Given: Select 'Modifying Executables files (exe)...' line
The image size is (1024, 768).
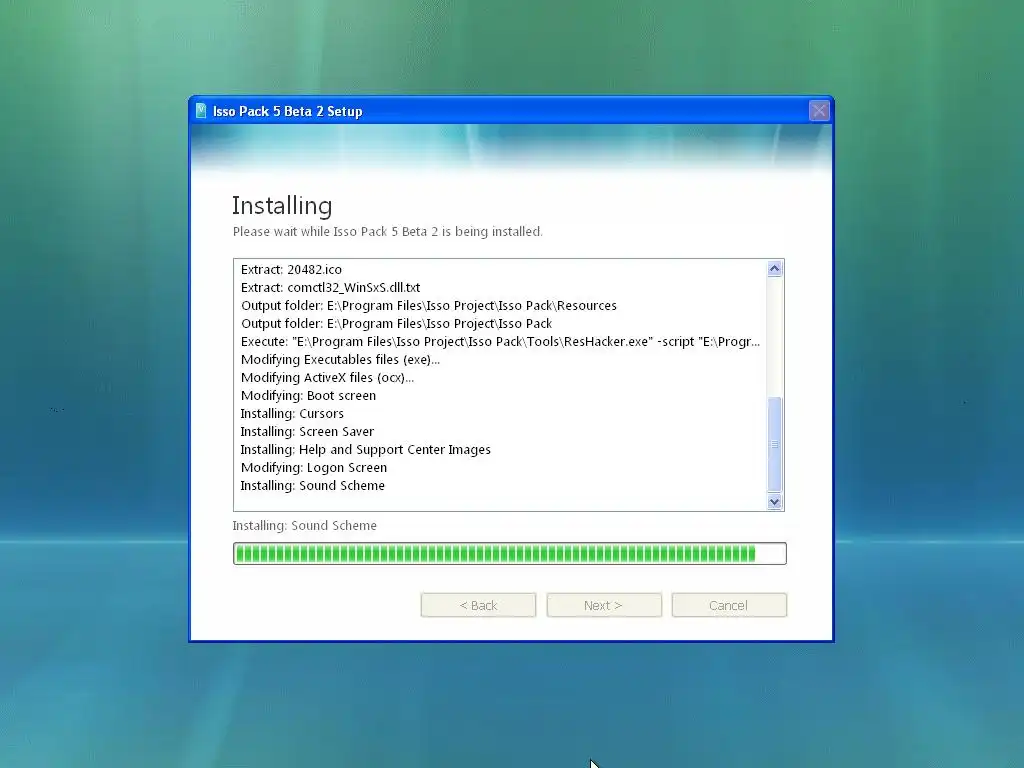Looking at the screenshot, I should tap(340, 360).
